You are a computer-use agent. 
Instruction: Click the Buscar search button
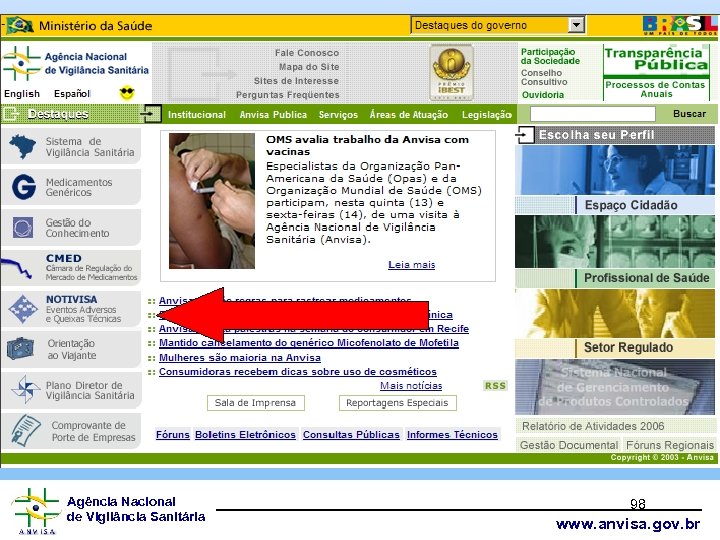coord(689,114)
